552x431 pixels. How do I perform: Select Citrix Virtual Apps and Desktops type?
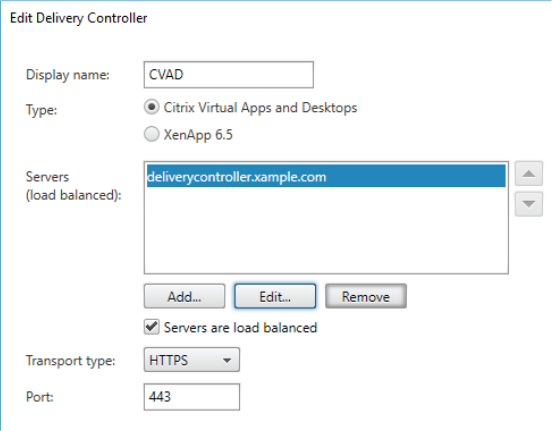point(151,107)
